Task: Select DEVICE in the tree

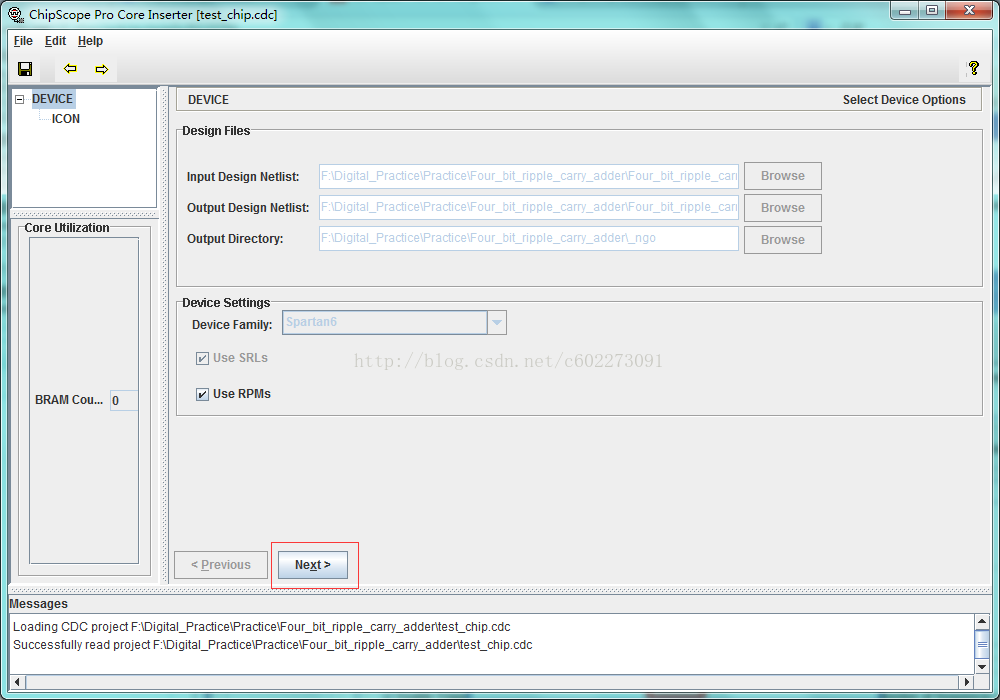Action: [x=52, y=99]
